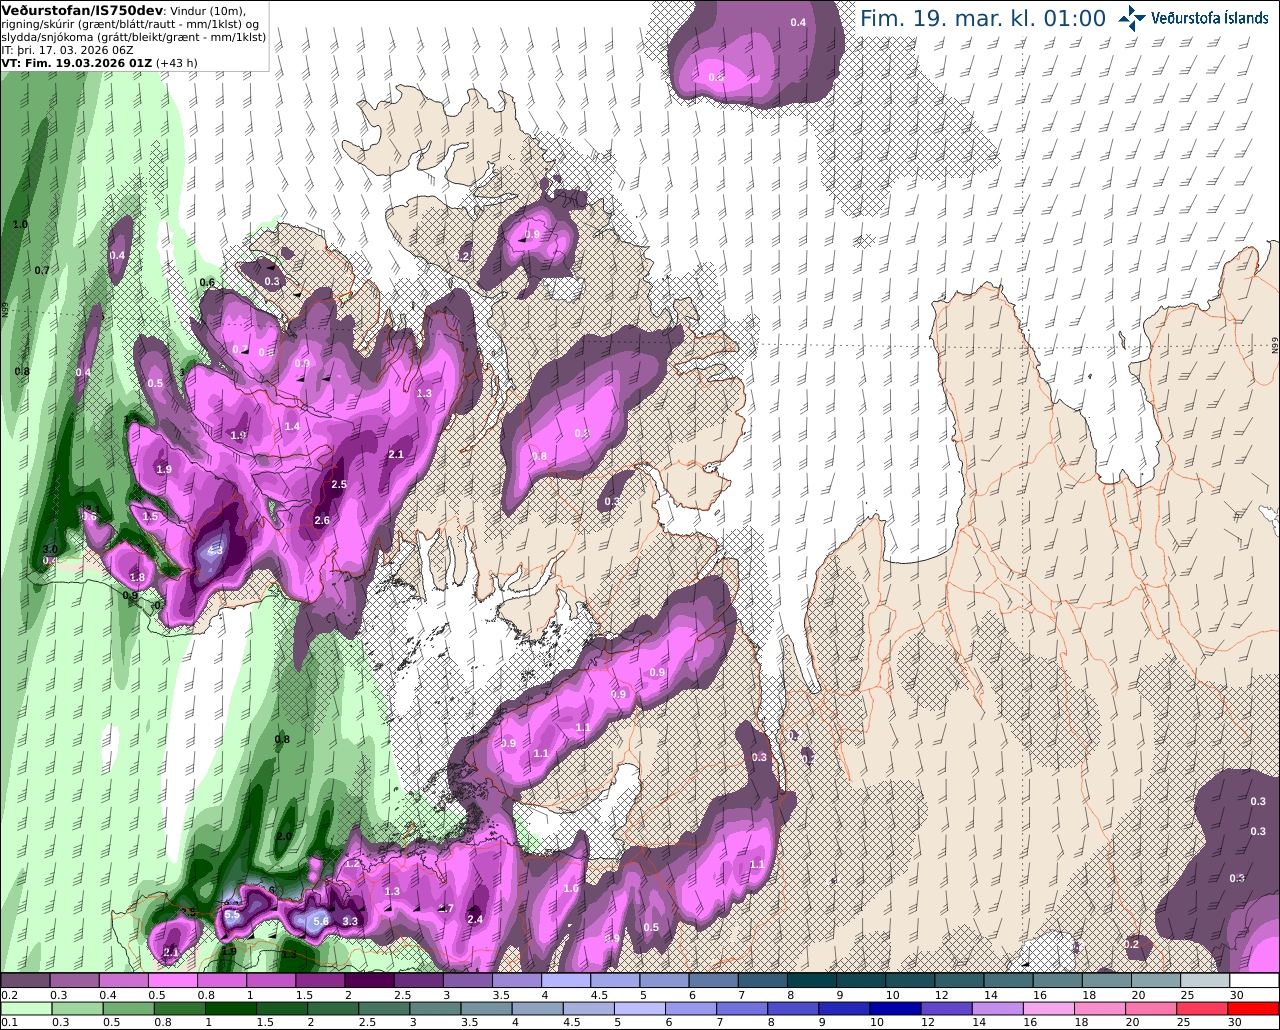Click the VT valid time line in info box
This screenshot has width=1280, height=1030.
point(99,62)
